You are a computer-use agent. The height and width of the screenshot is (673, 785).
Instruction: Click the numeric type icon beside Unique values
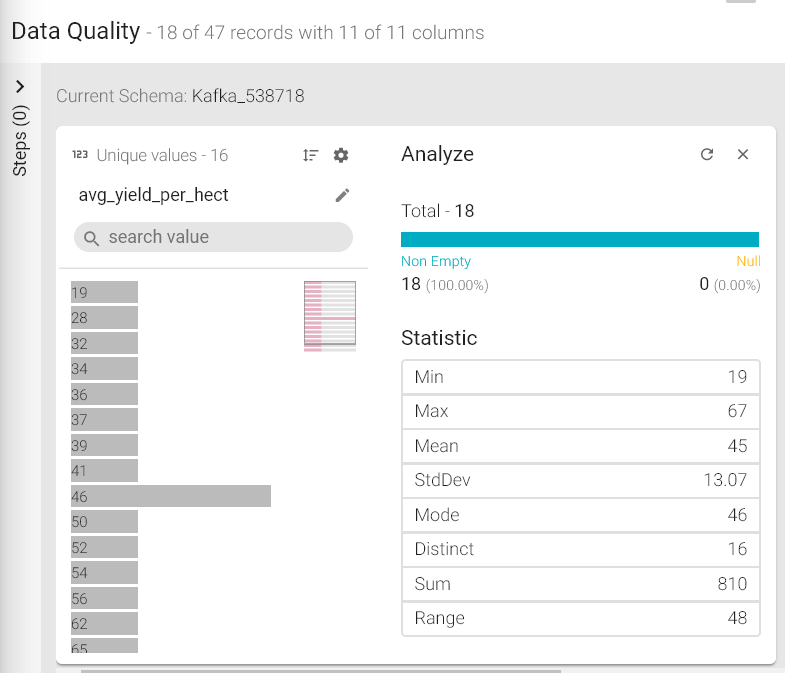click(80, 155)
